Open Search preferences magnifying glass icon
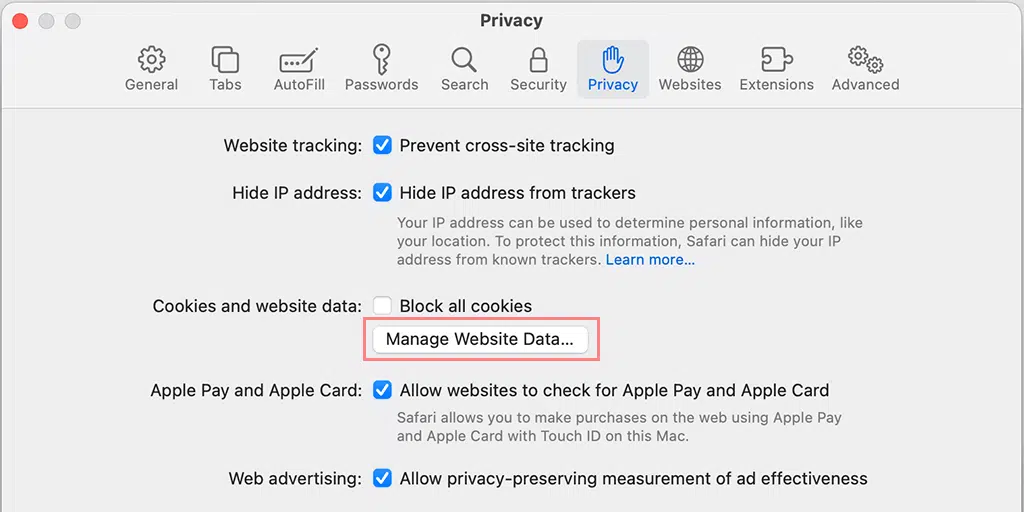This screenshot has height=512, width=1024. tap(464, 59)
